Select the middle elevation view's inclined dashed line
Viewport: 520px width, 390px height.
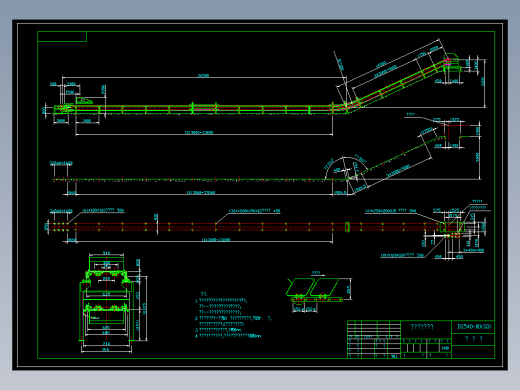pyautogui.click(x=396, y=158)
